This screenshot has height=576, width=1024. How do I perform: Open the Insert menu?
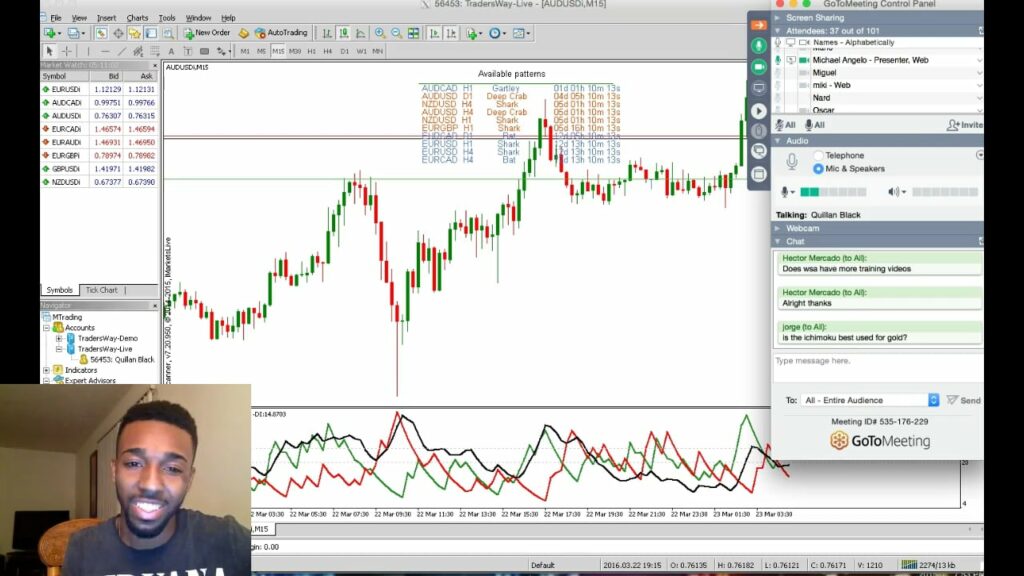click(x=106, y=18)
